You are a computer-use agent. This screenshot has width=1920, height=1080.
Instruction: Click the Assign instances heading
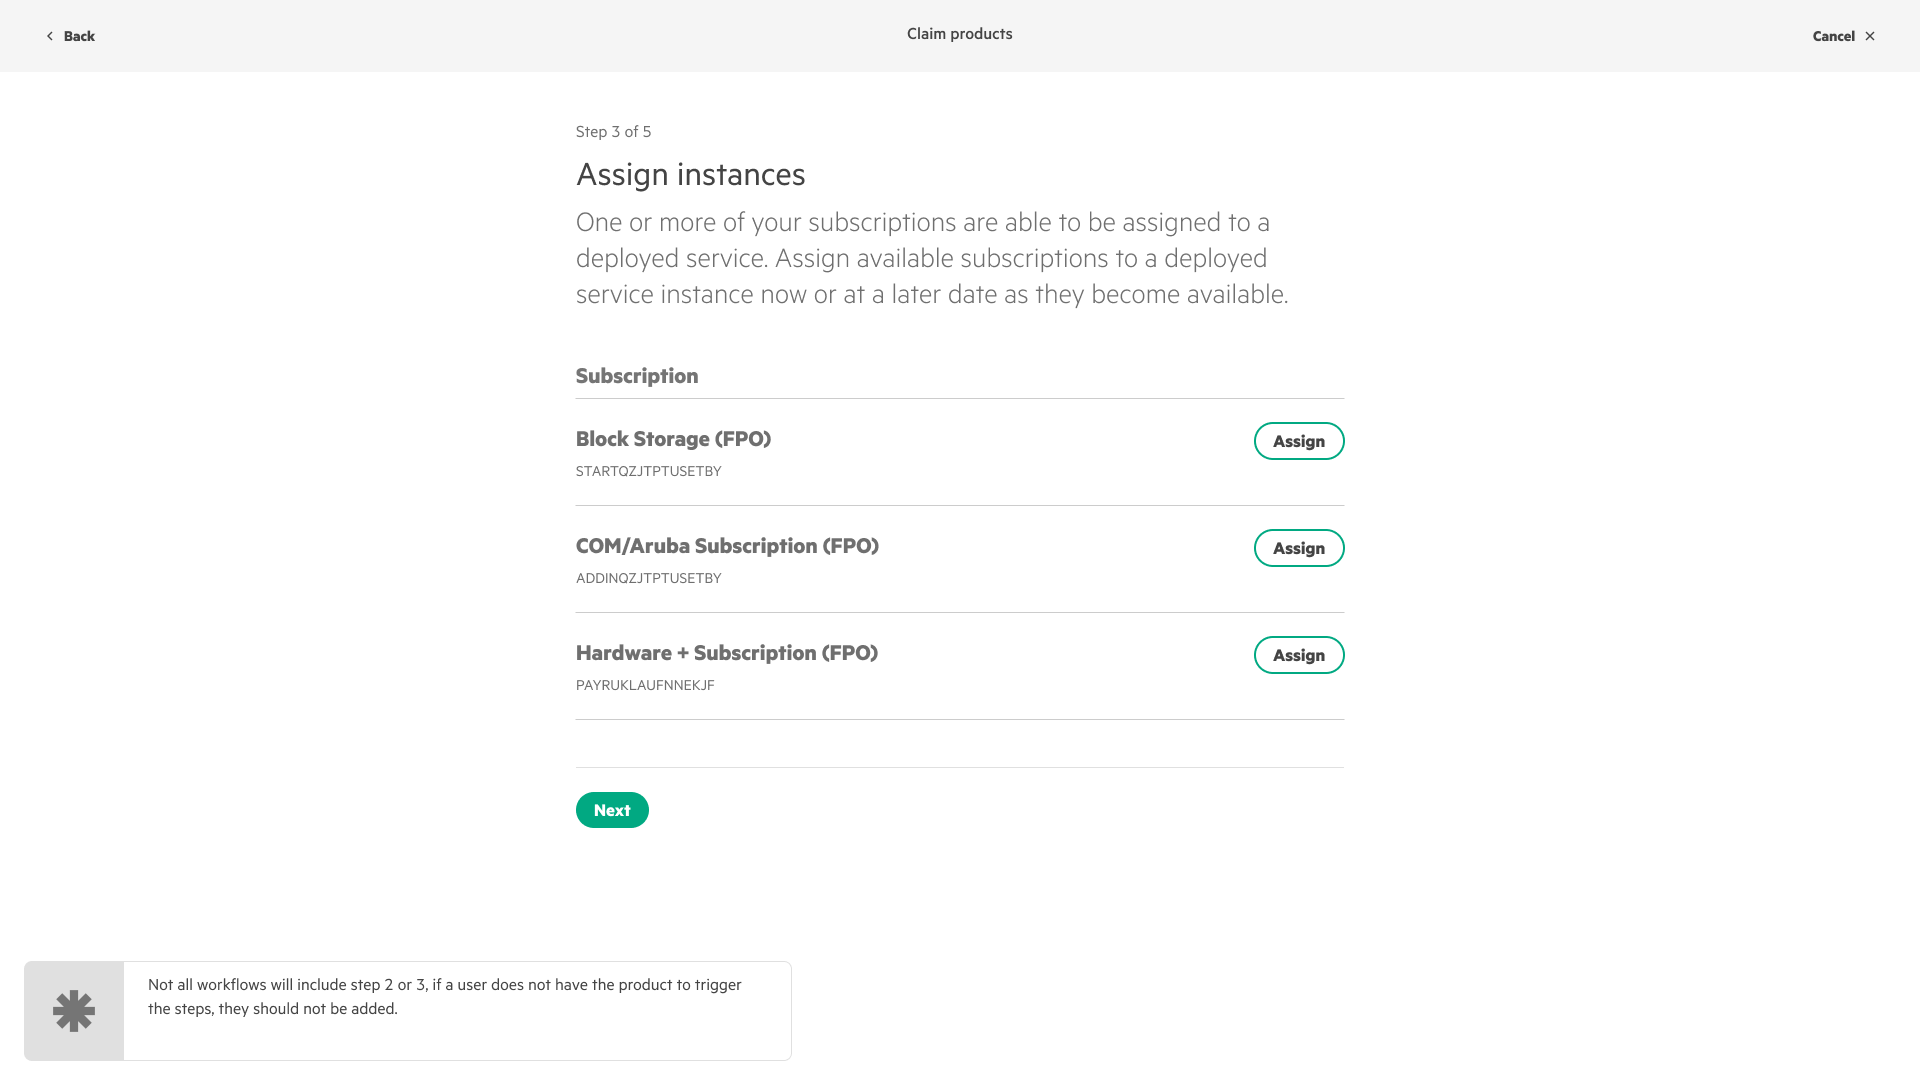click(x=690, y=175)
